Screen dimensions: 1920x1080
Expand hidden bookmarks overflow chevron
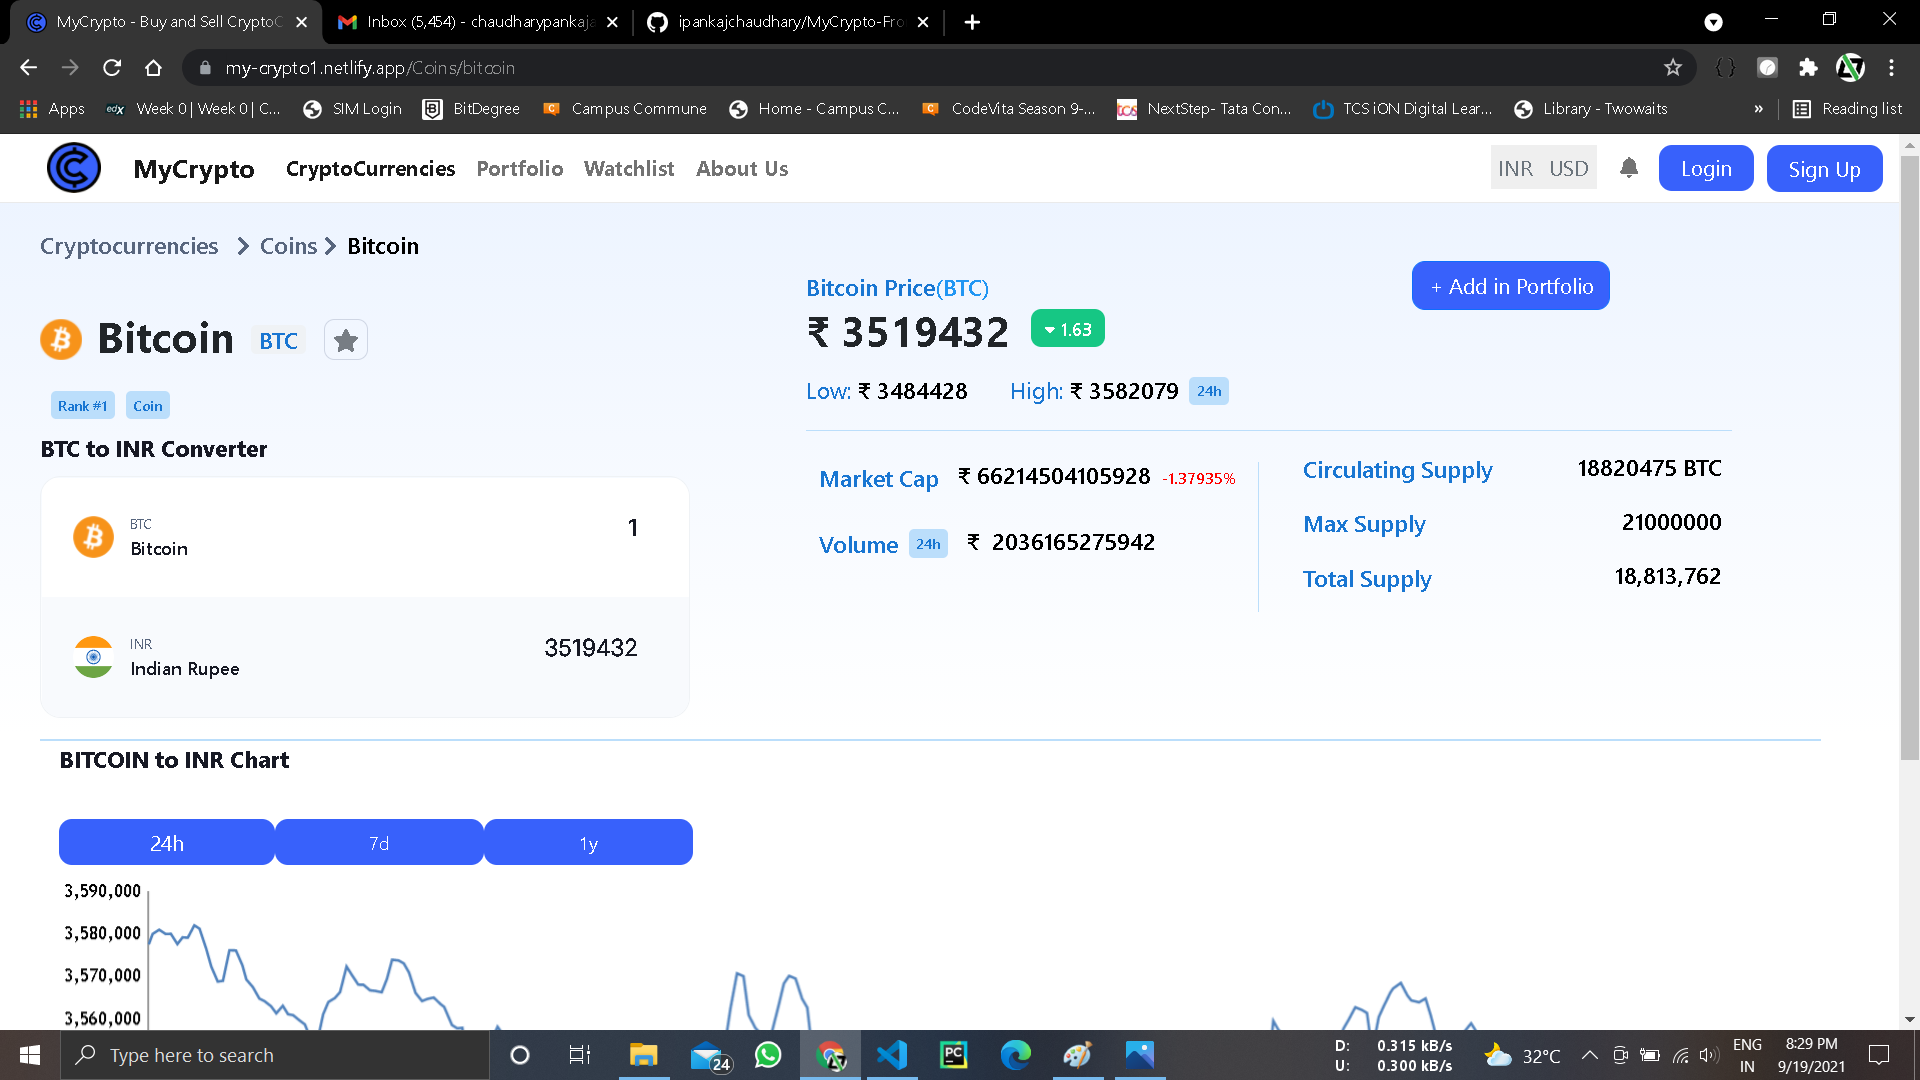pos(1758,109)
